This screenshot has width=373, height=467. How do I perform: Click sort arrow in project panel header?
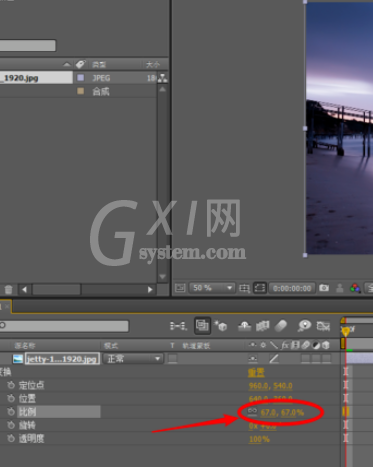pos(67,64)
